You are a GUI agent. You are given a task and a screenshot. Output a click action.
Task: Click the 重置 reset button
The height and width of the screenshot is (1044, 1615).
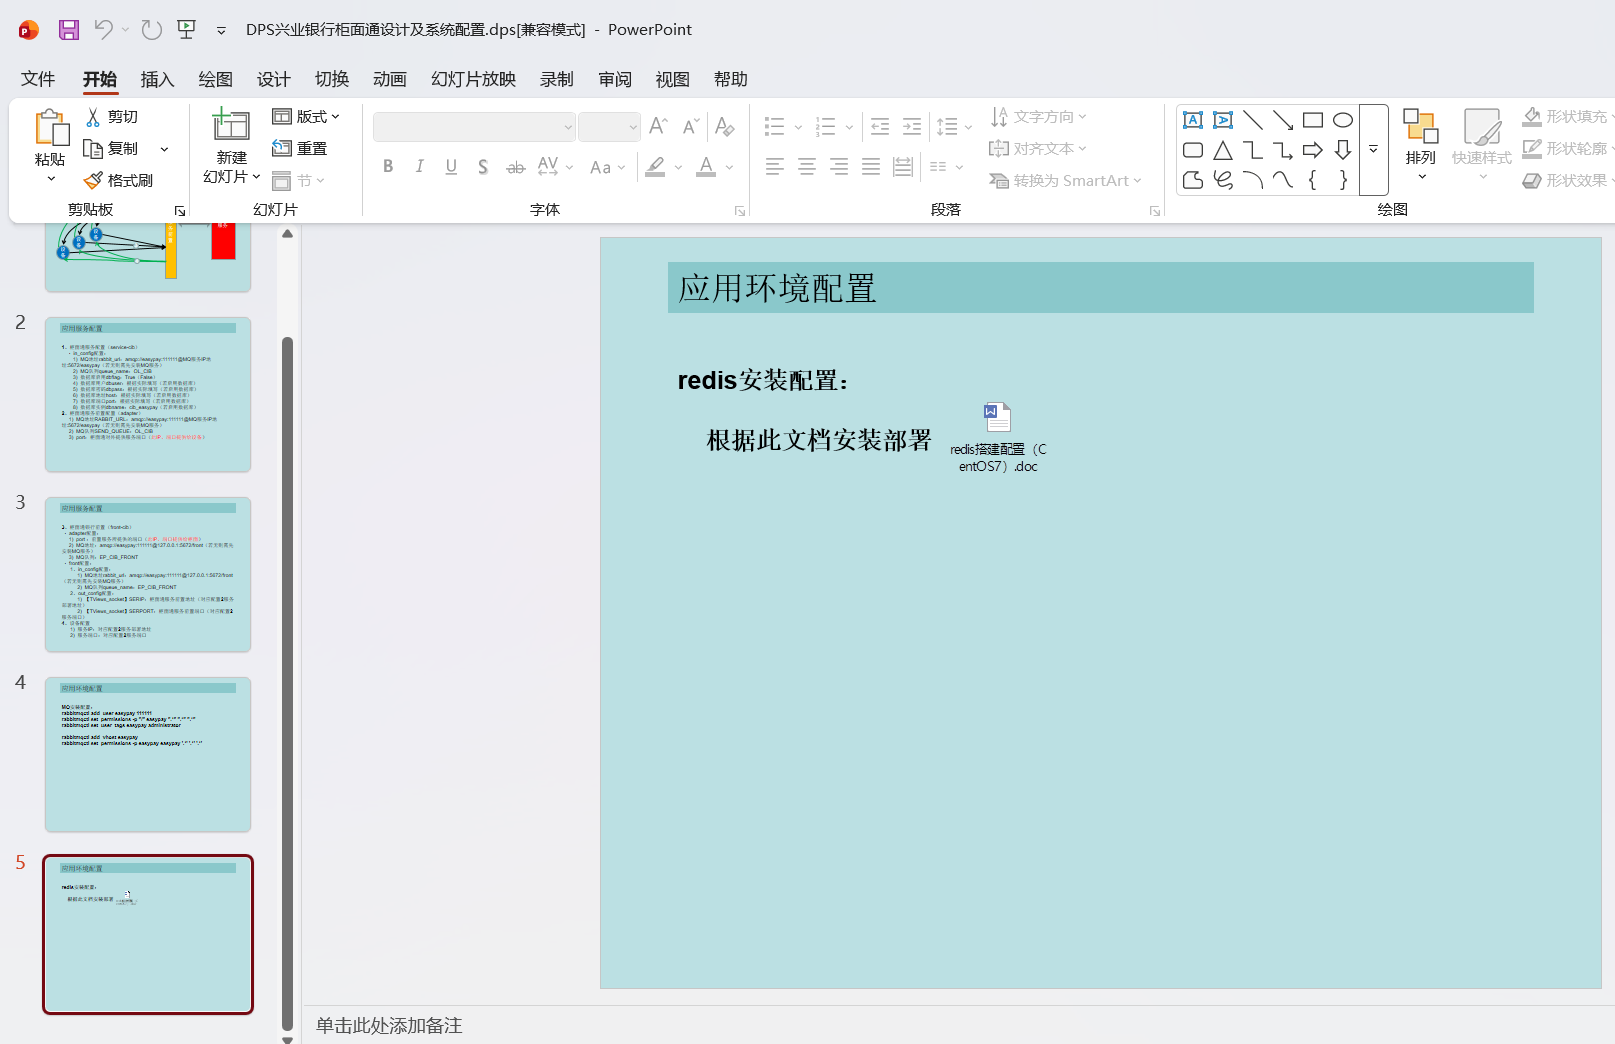(x=300, y=149)
